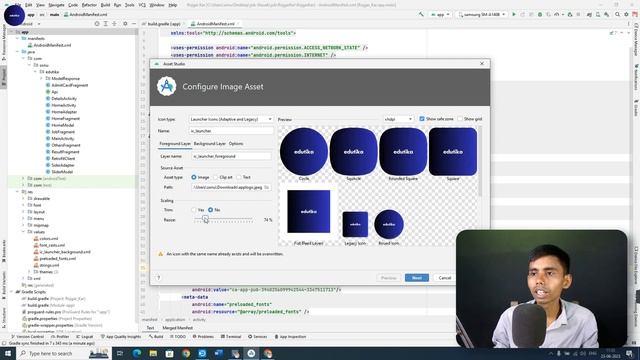Click the Asset Studio header logo icon
640x360 pixels.
tap(167, 87)
